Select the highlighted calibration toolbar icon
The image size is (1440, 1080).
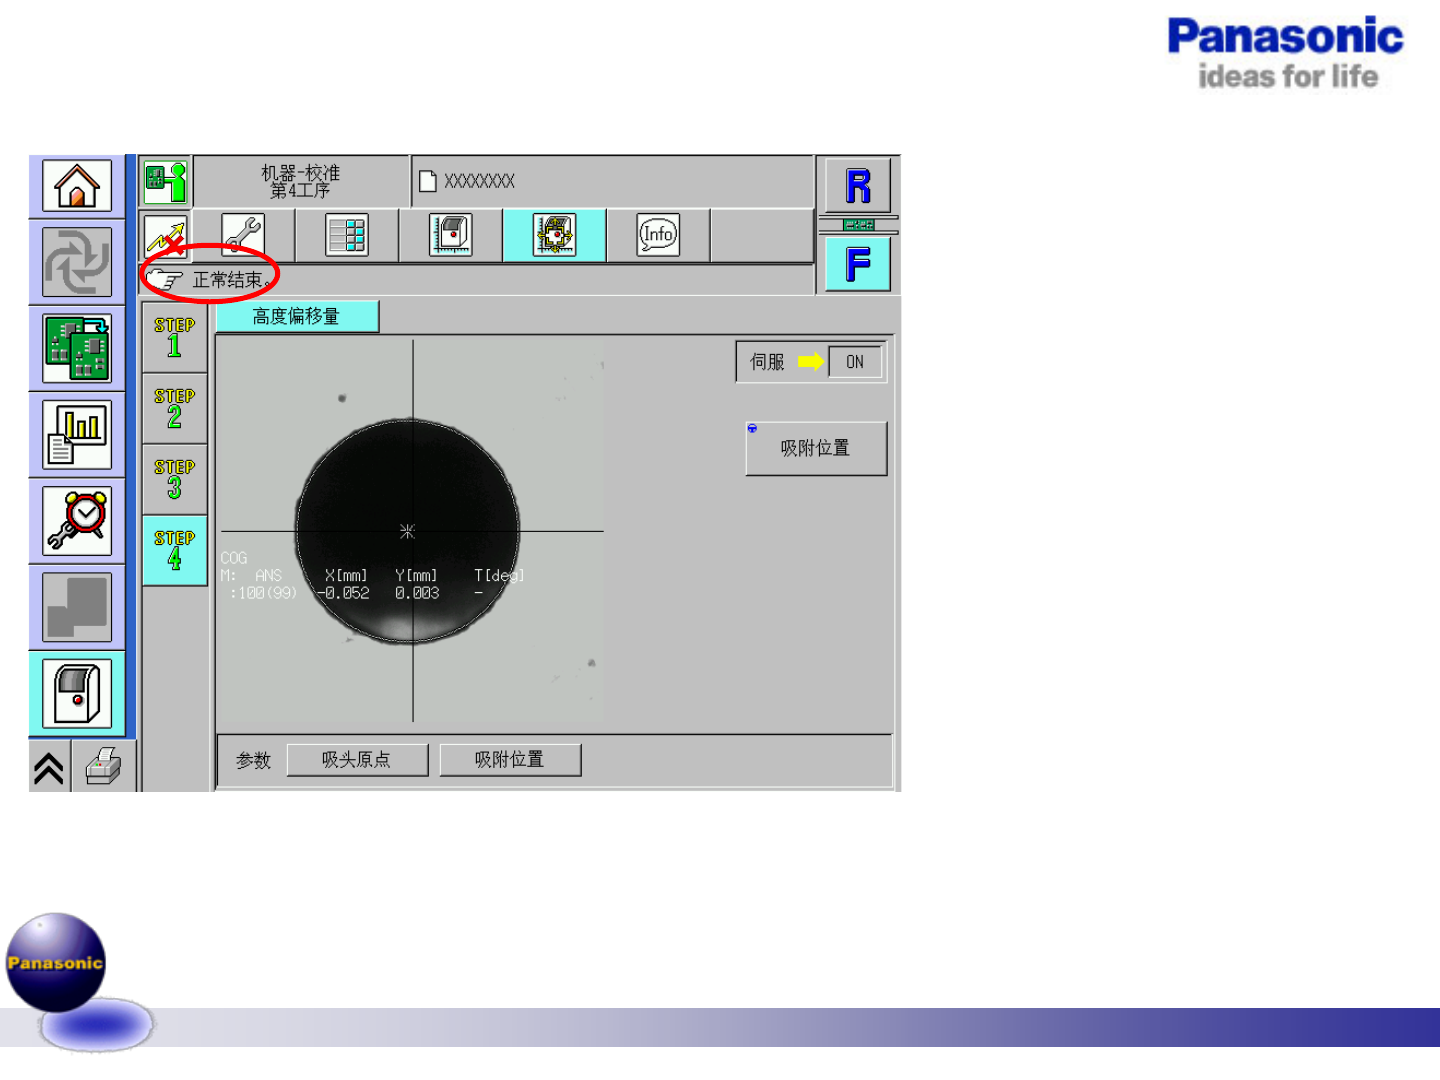pos(555,235)
